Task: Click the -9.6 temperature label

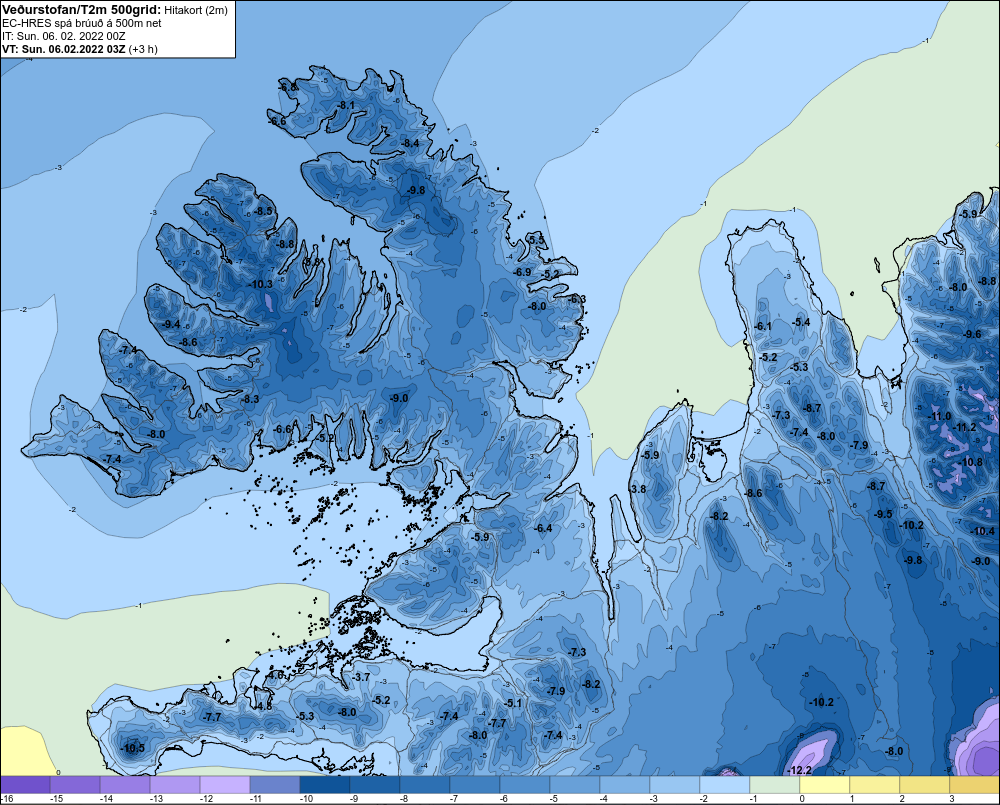Action: point(973,334)
